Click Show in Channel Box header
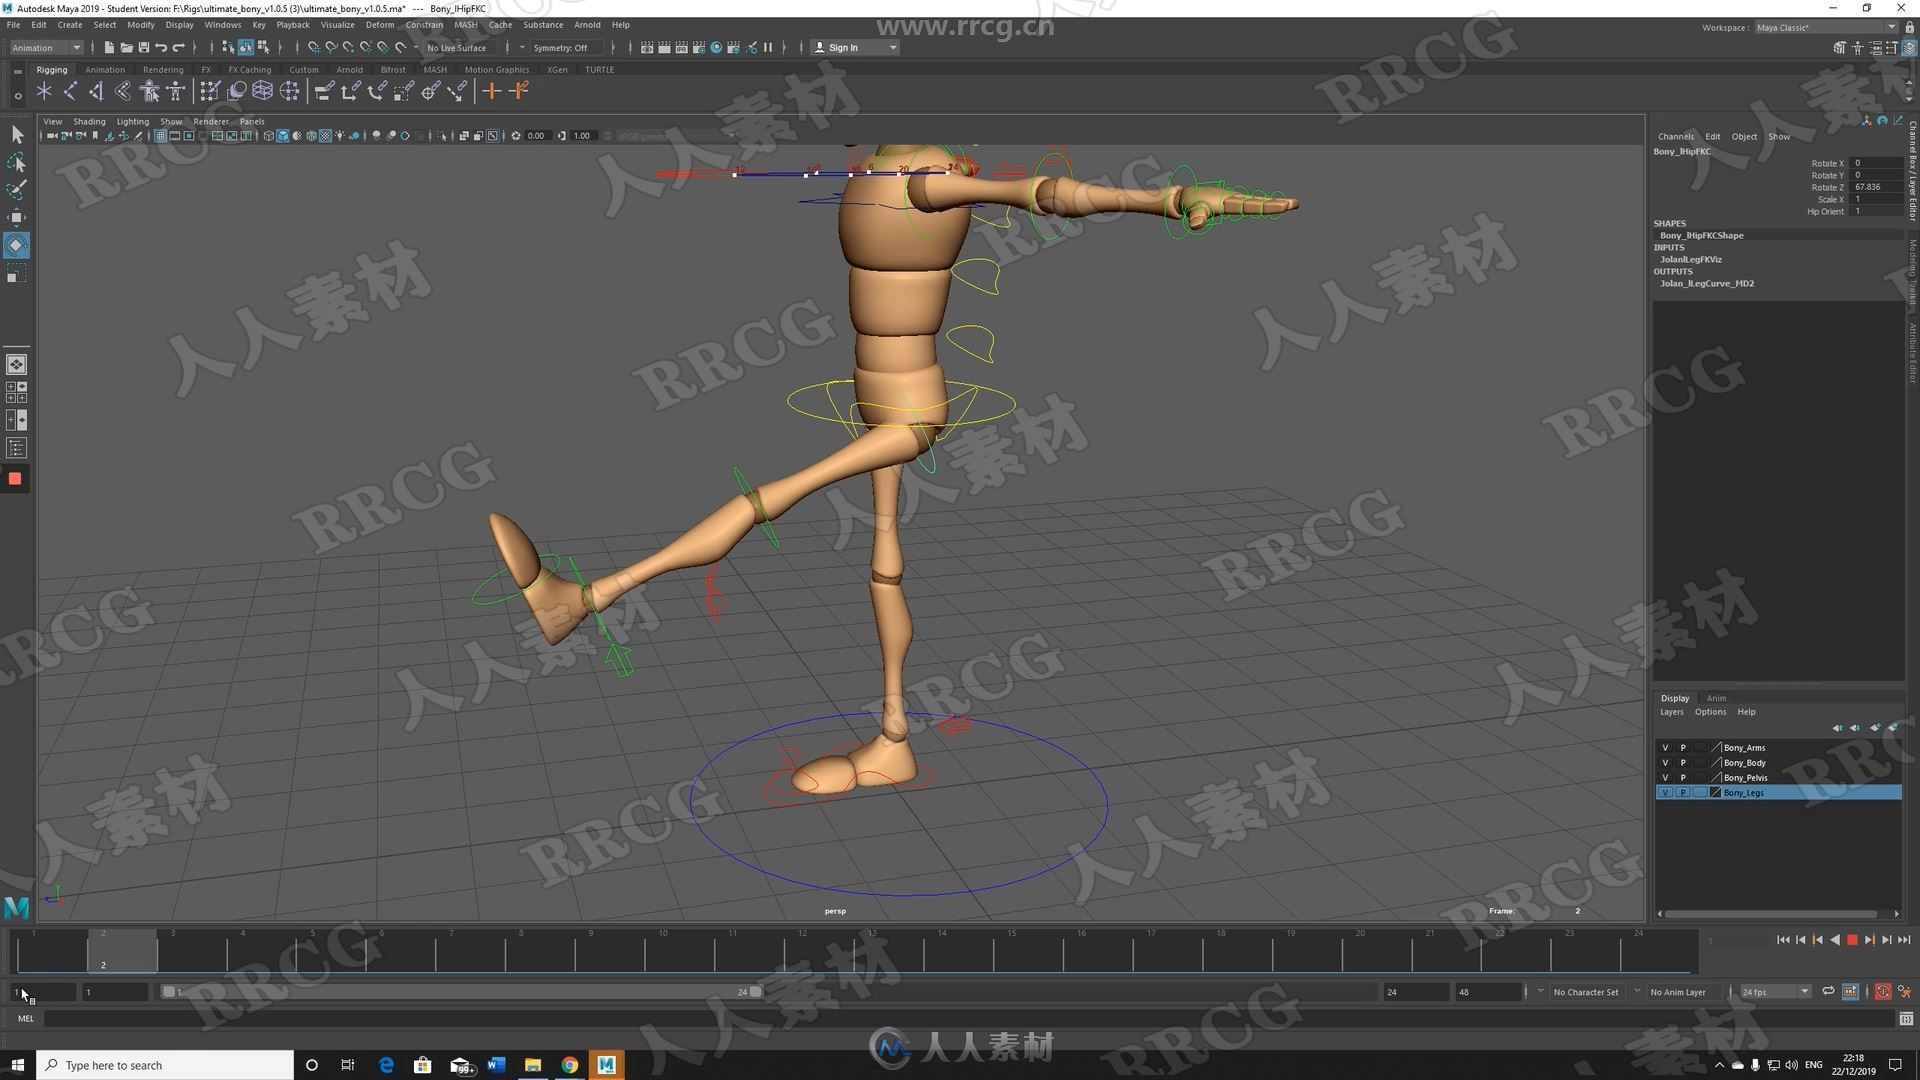 (1779, 136)
